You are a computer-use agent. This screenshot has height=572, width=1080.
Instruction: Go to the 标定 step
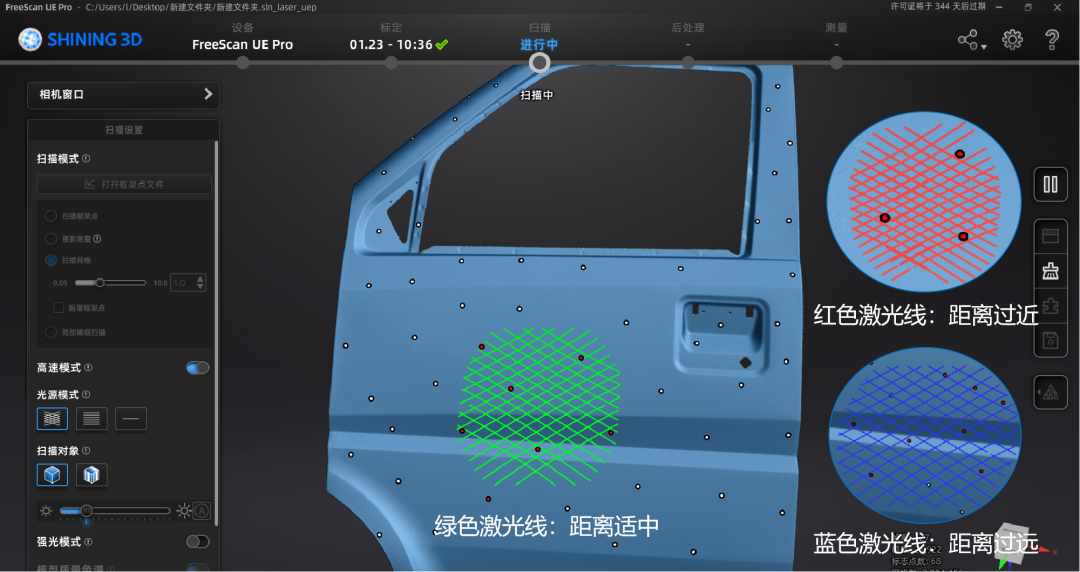pyautogui.click(x=391, y=28)
